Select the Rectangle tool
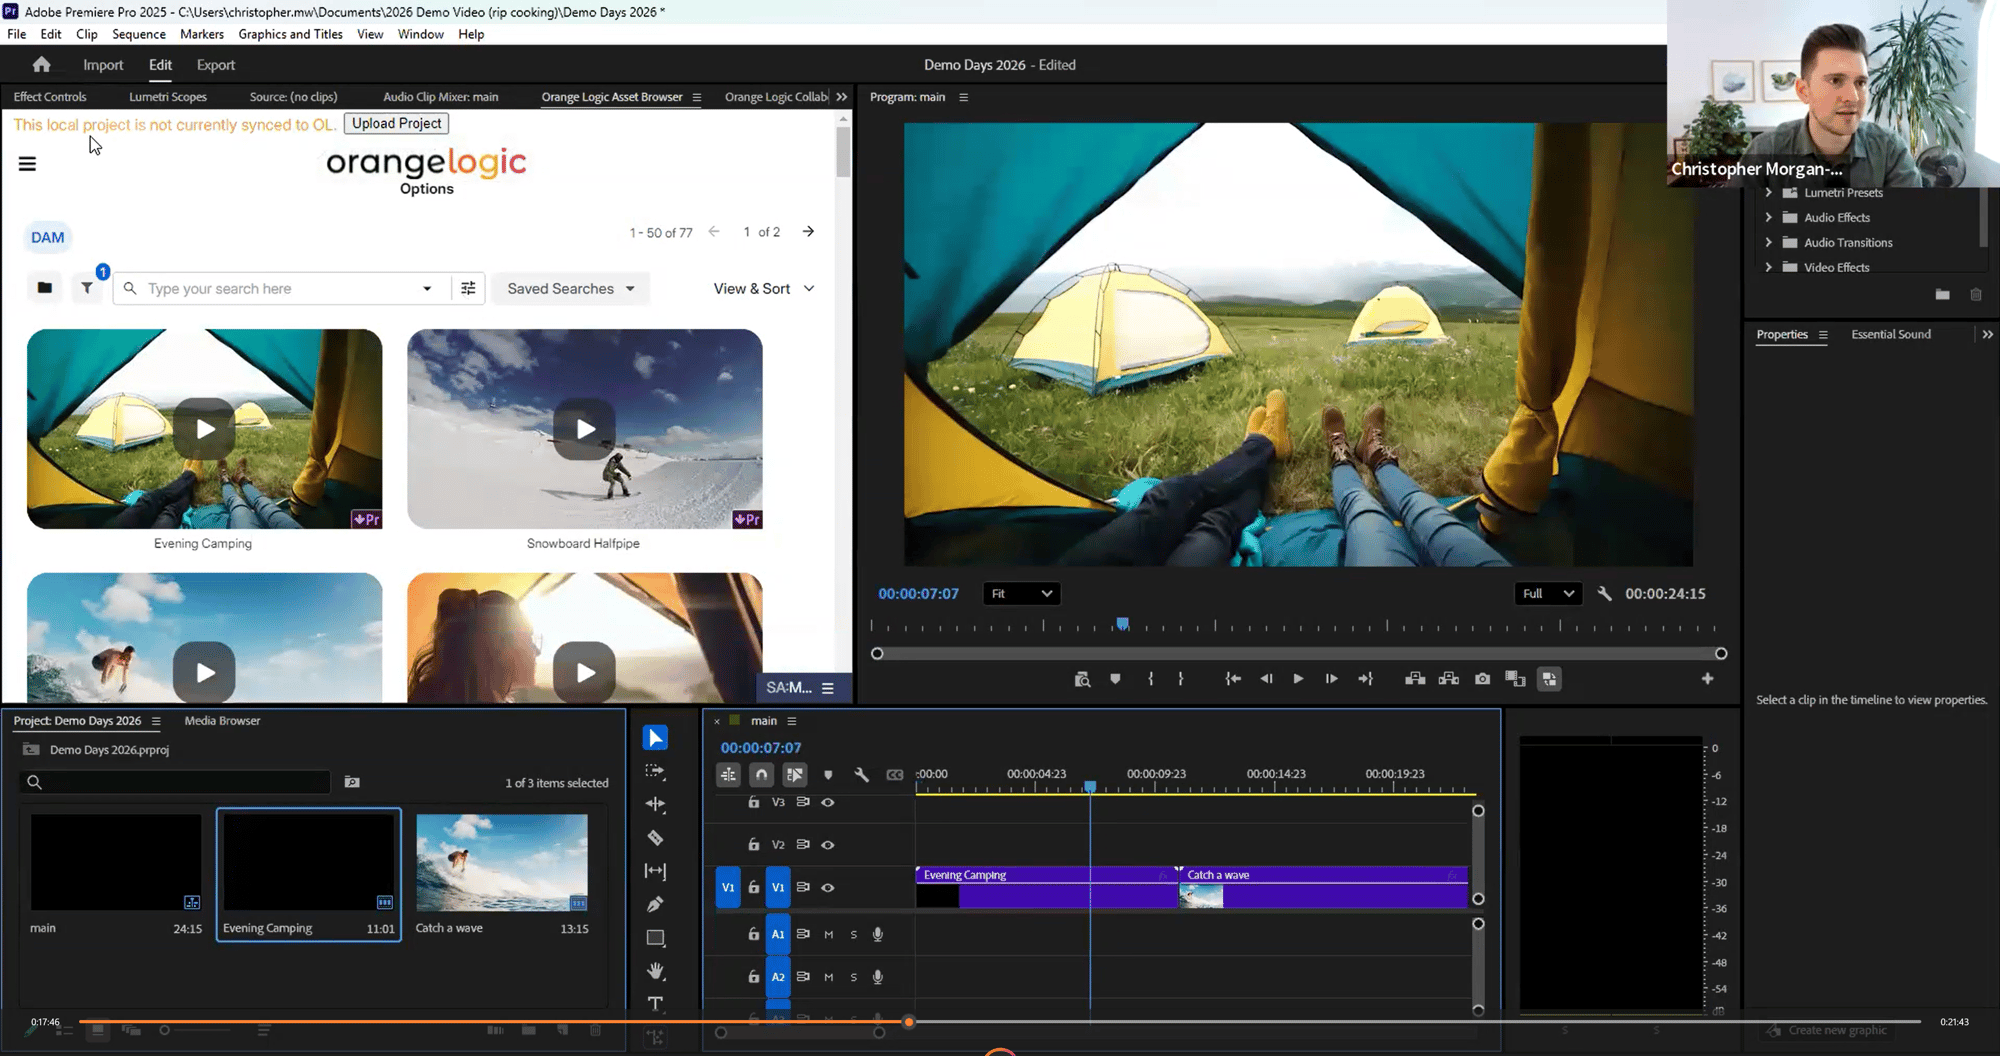This screenshot has width=2000, height=1056. pos(655,938)
